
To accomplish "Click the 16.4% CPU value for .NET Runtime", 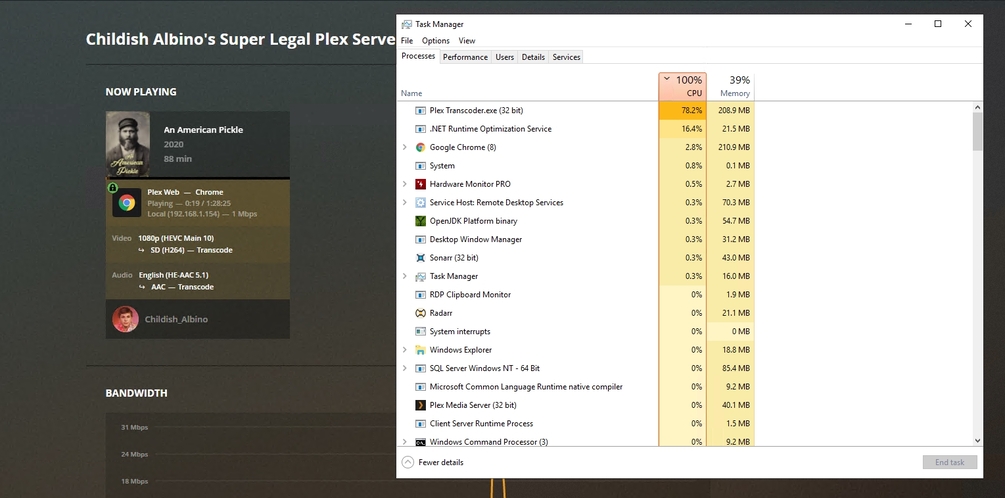I will 692,129.
